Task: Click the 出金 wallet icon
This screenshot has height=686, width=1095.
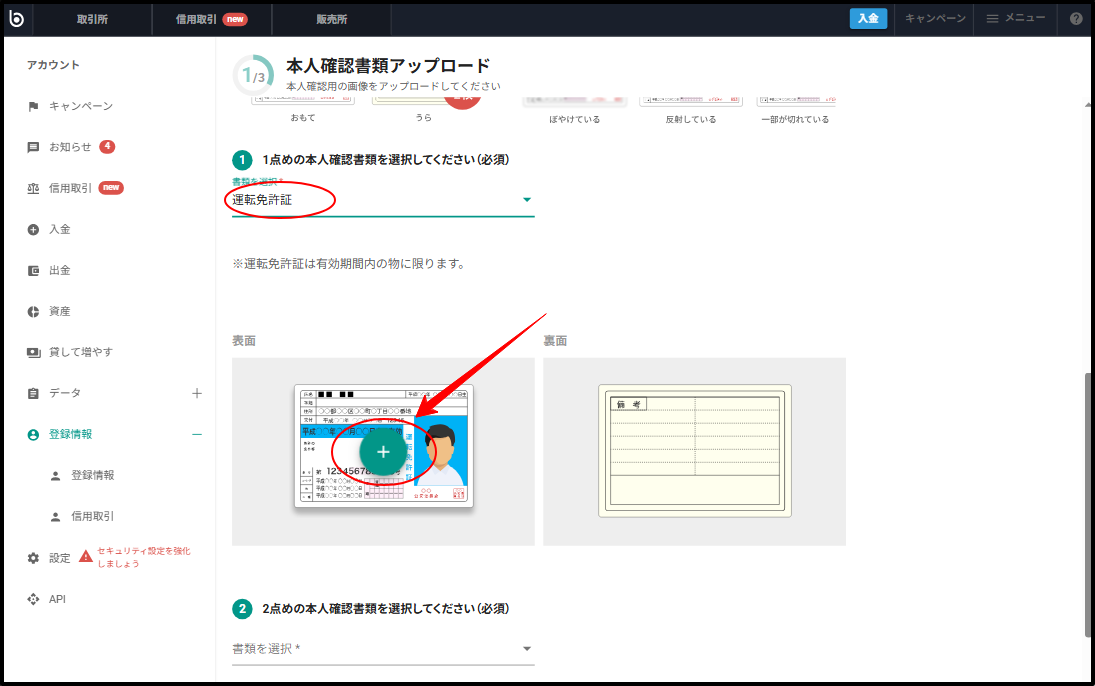Action: point(33,271)
